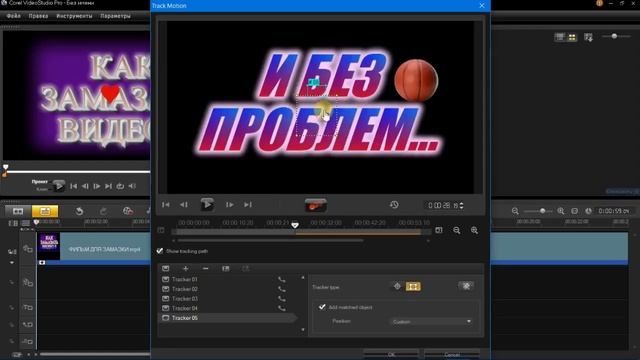640x360 pixels.
Task: Open the Файл menu
Action: click(13, 16)
